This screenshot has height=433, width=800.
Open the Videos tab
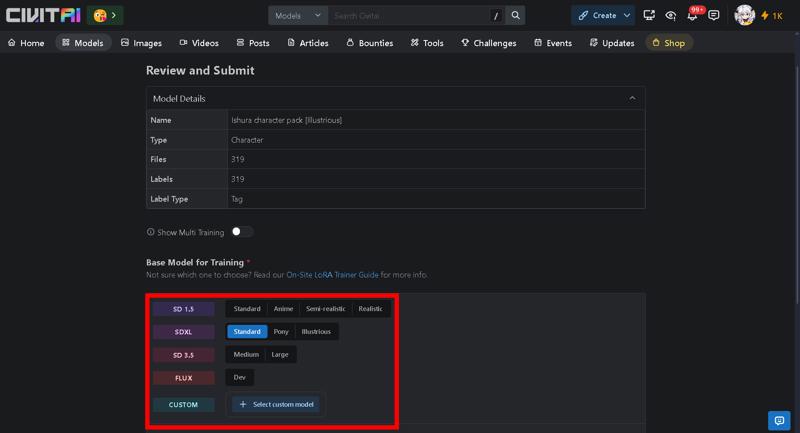(199, 43)
